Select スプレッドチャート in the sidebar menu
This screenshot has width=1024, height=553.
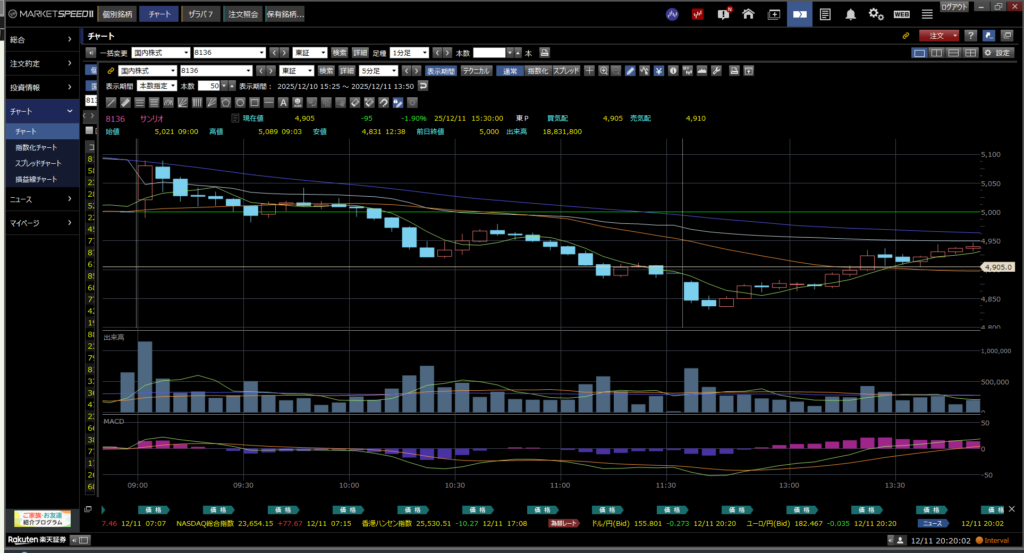pos(38,163)
